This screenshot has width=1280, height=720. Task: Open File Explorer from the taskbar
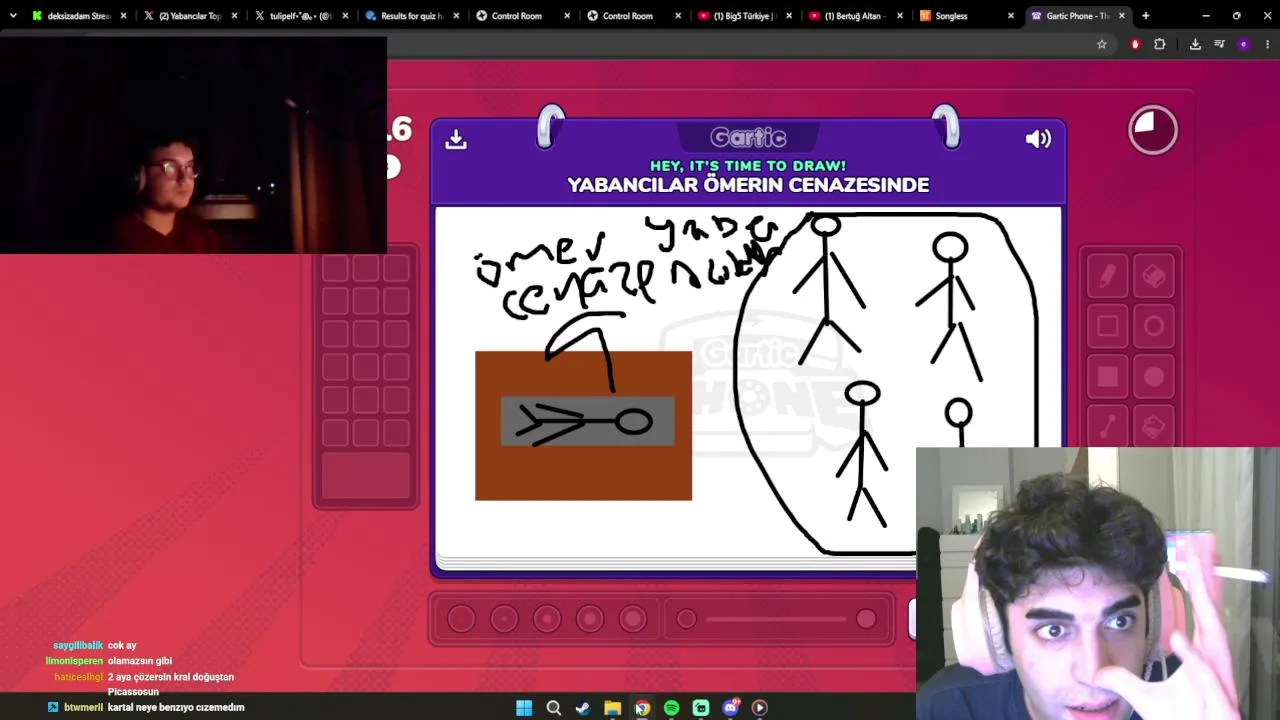pos(612,708)
